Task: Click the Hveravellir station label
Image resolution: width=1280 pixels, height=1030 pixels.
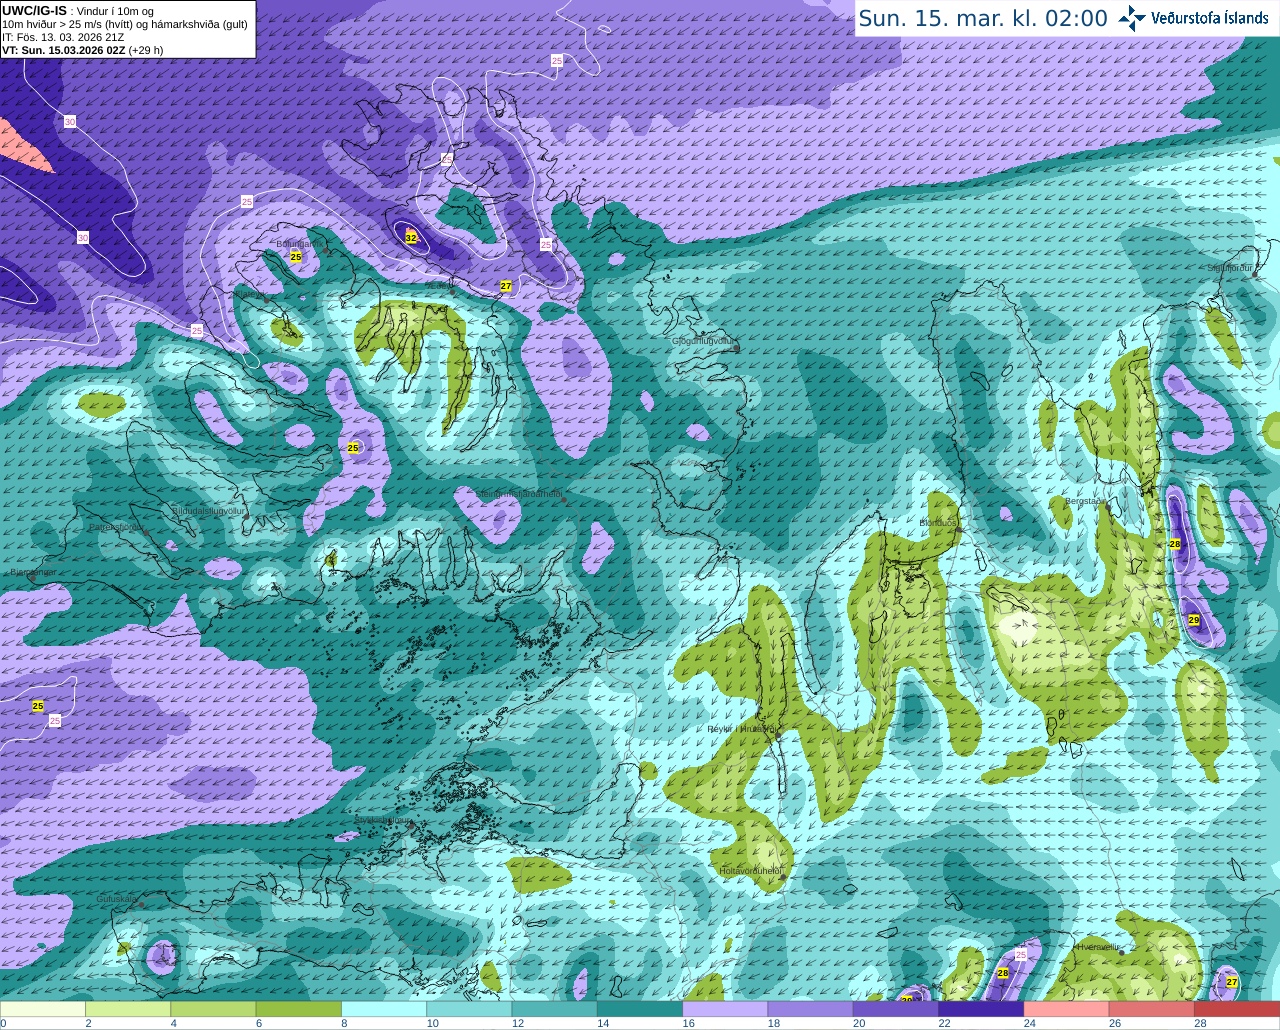Action: point(1097,946)
